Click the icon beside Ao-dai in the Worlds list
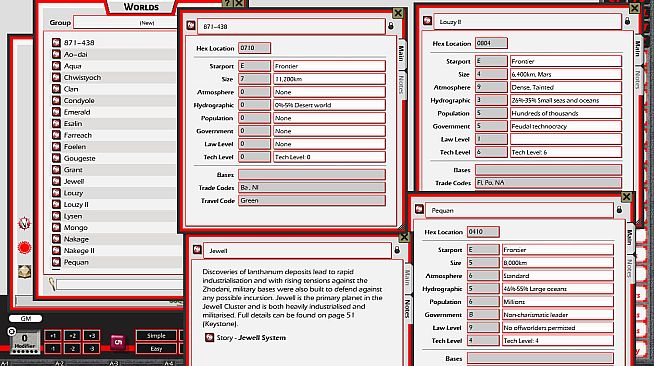Screen dimensions: 654x366 [x=56, y=54]
